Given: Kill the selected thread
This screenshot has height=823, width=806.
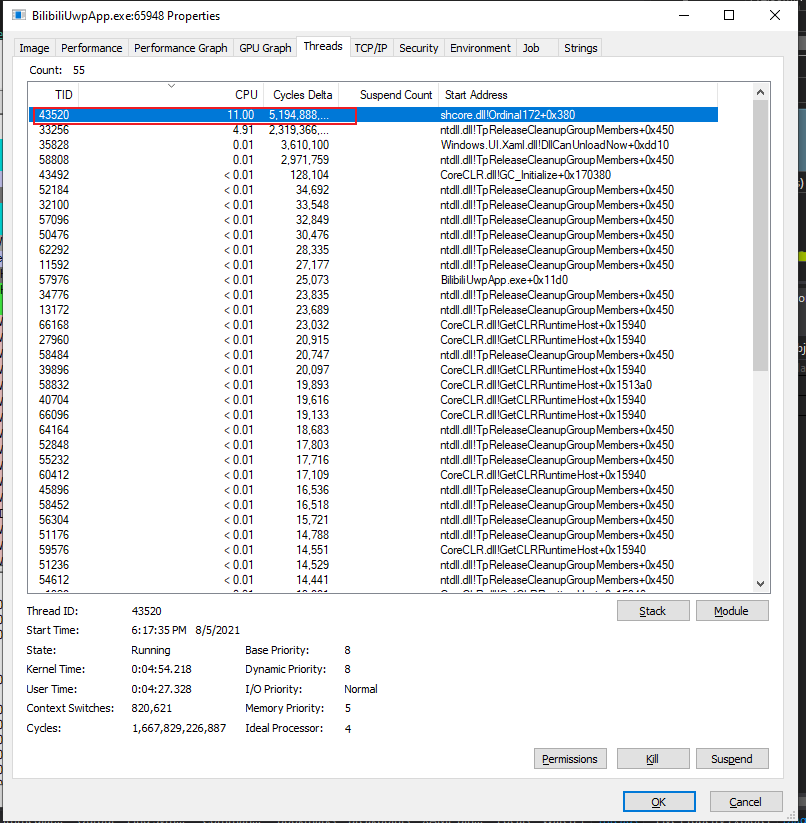Looking at the screenshot, I should click(x=652, y=758).
